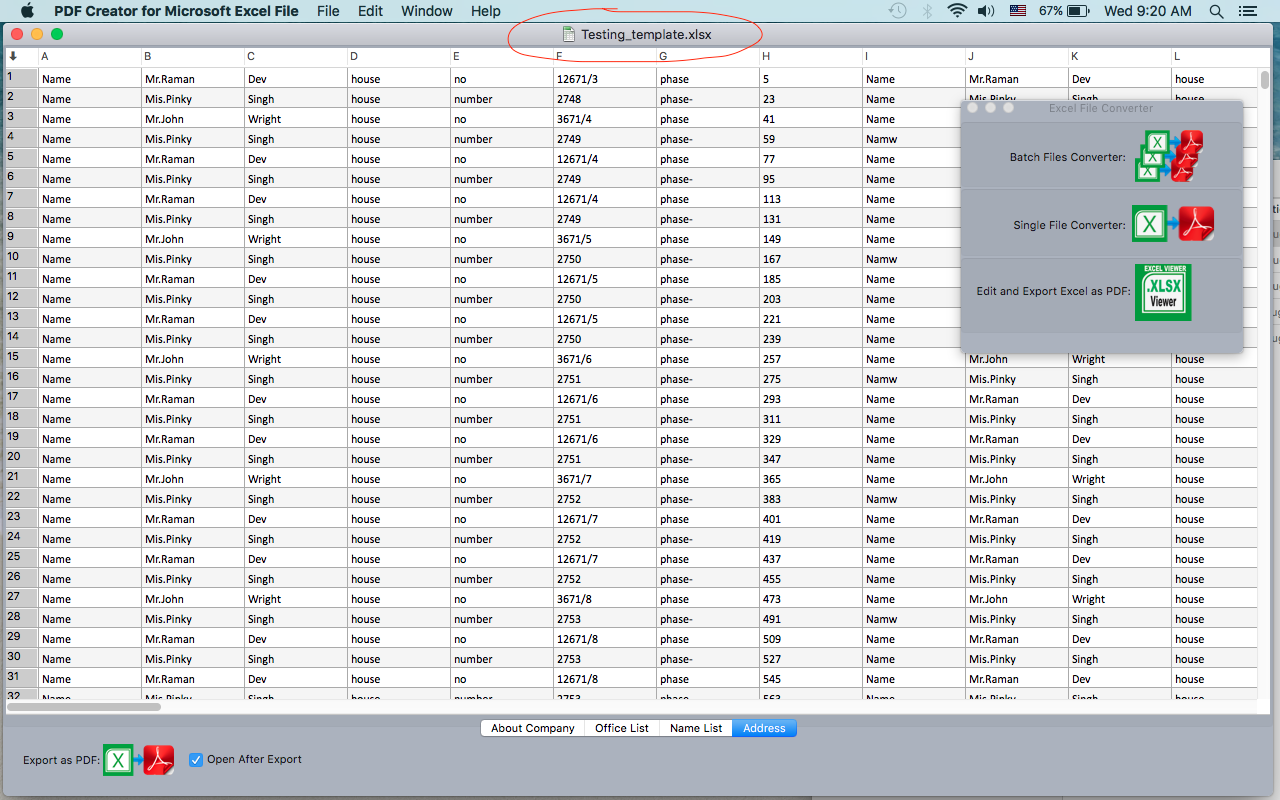The image size is (1280, 800).
Task: Select row 1 header
Action: tap(22, 77)
